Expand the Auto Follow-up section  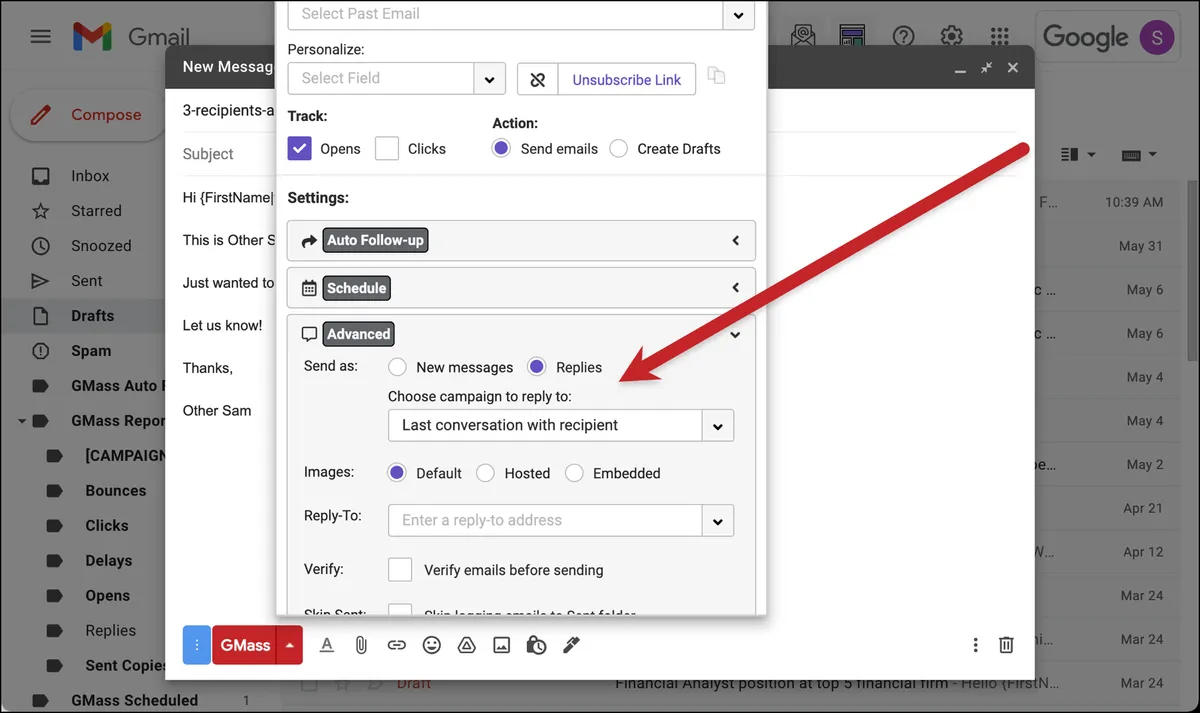[521, 241]
